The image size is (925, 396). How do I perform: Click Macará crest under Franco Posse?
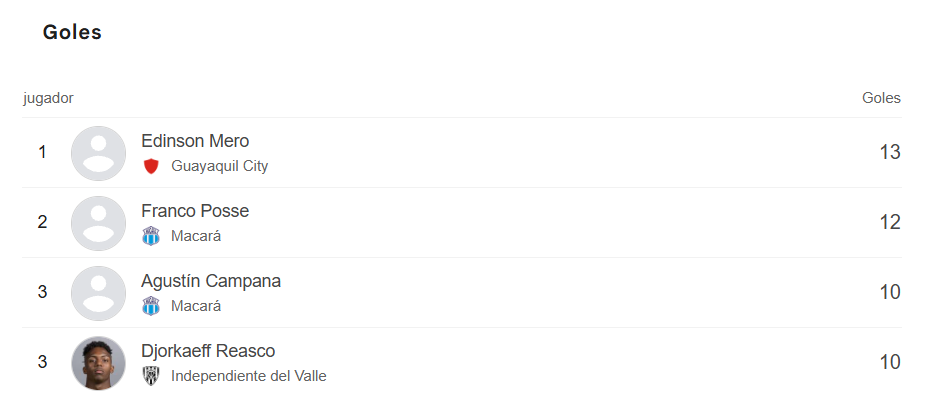pyautogui.click(x=151, y=236)
